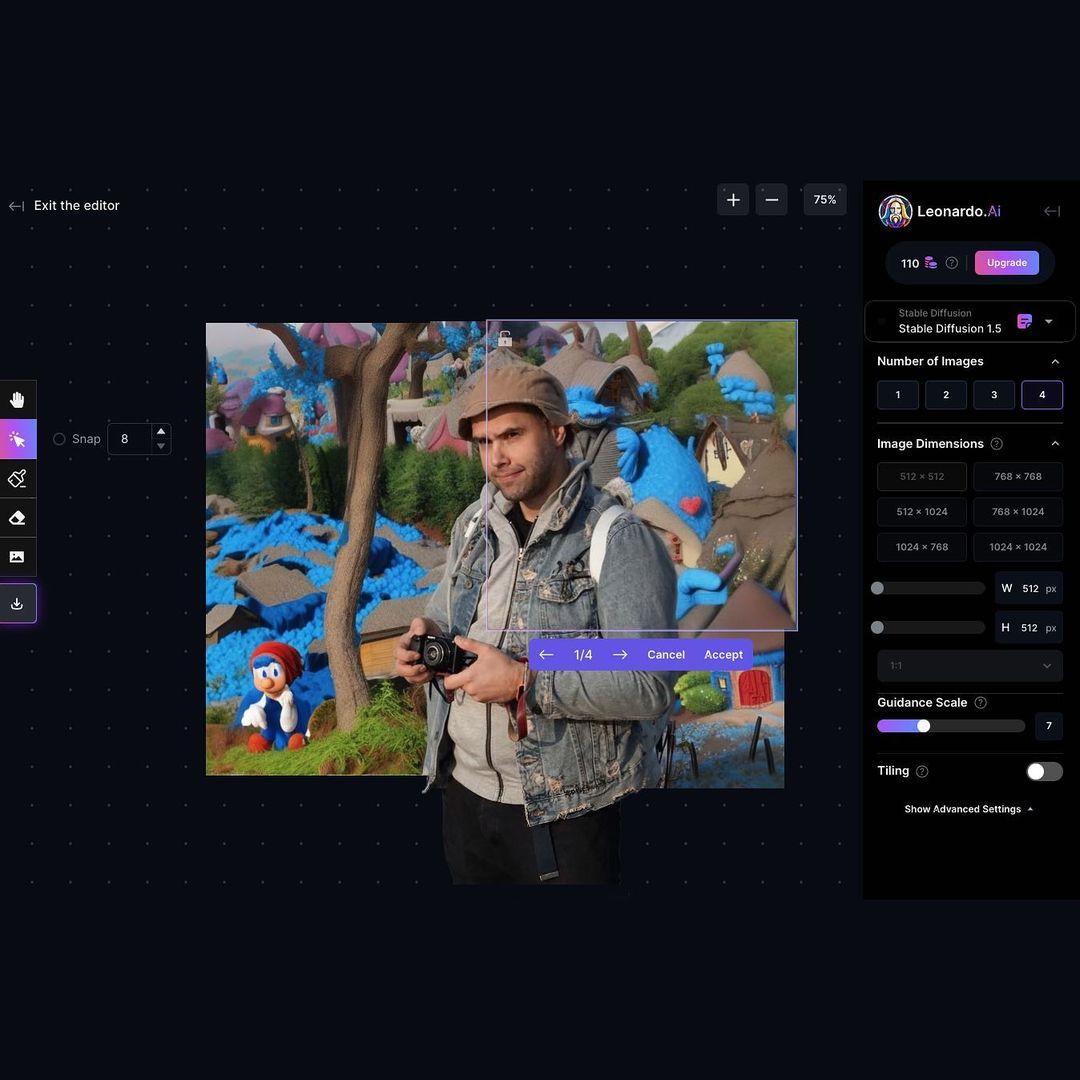Click the 75% zoom level indicator
Viewport: 1080px width, 1080px height.
pyautogui.click(x=824, y=200)
